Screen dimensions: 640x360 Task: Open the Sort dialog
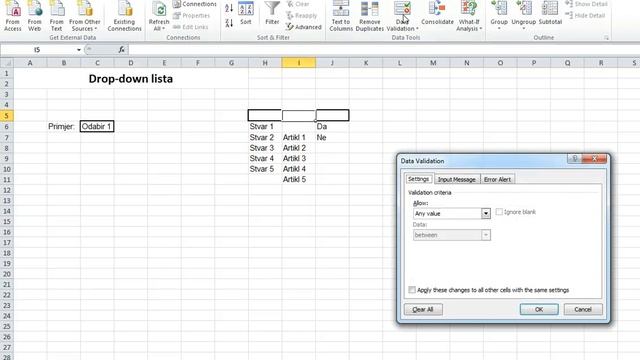246,14
